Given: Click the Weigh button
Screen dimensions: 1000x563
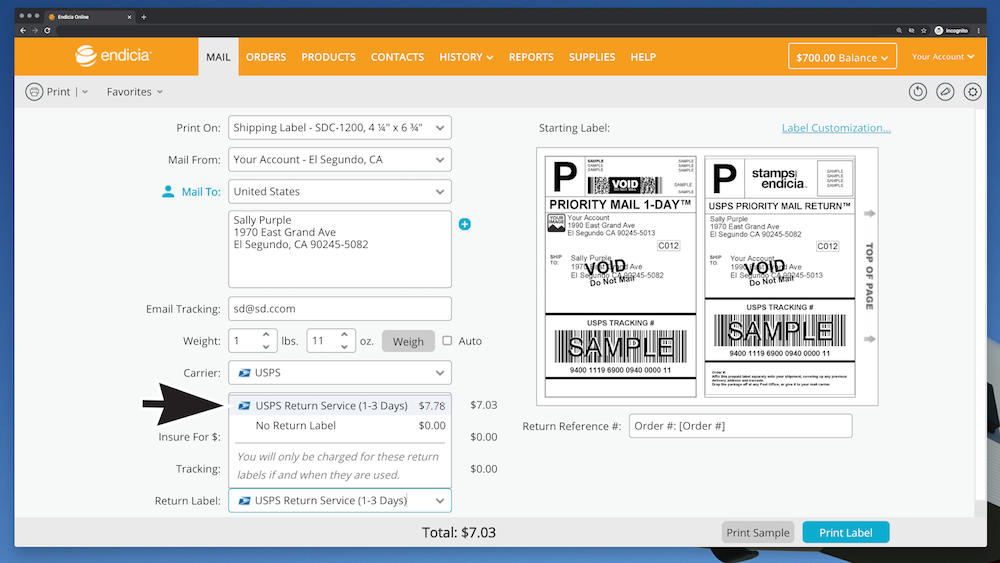Looking at the screenshot, I should (408, 341).
